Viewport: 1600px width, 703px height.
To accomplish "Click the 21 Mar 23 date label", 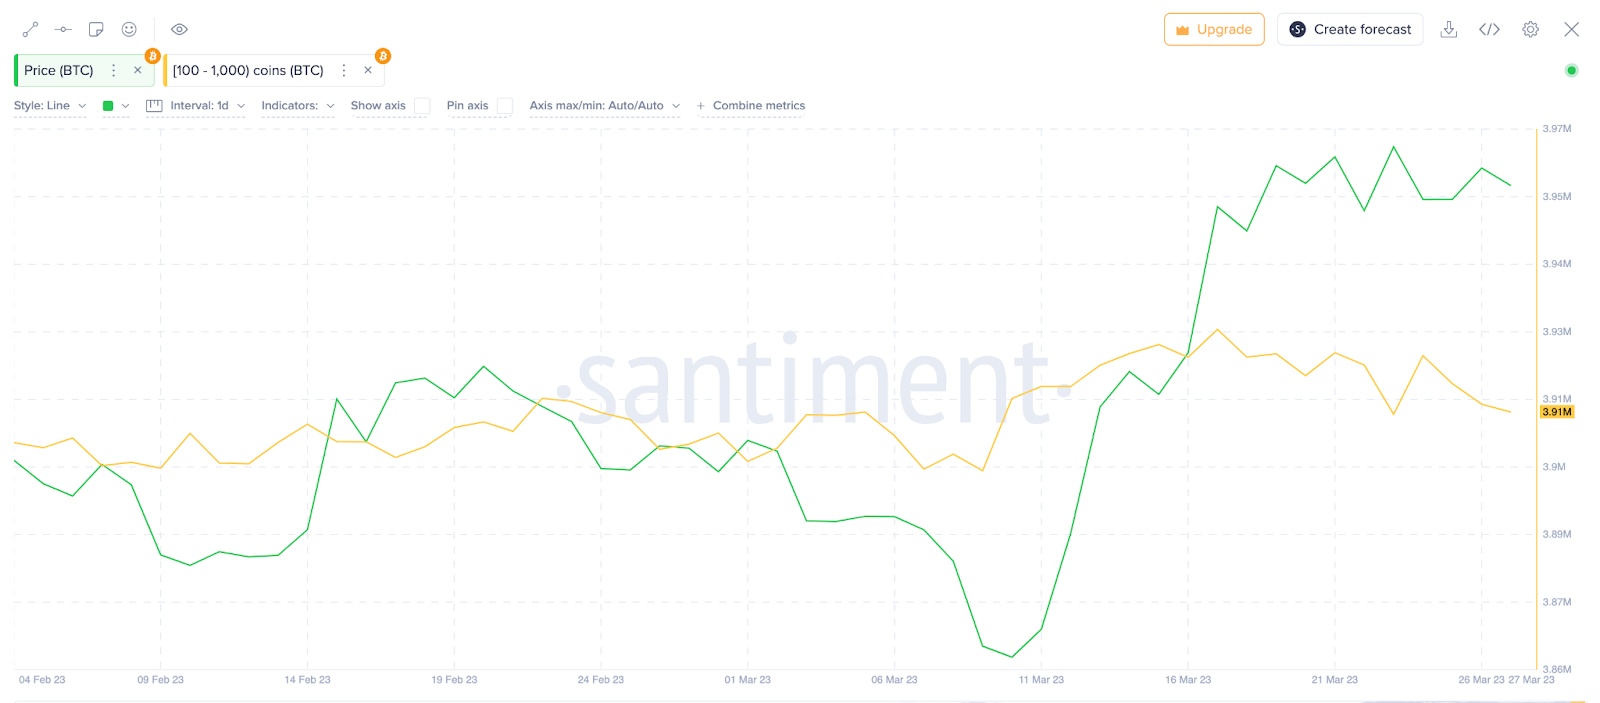I will click(x=1335, y=680).
